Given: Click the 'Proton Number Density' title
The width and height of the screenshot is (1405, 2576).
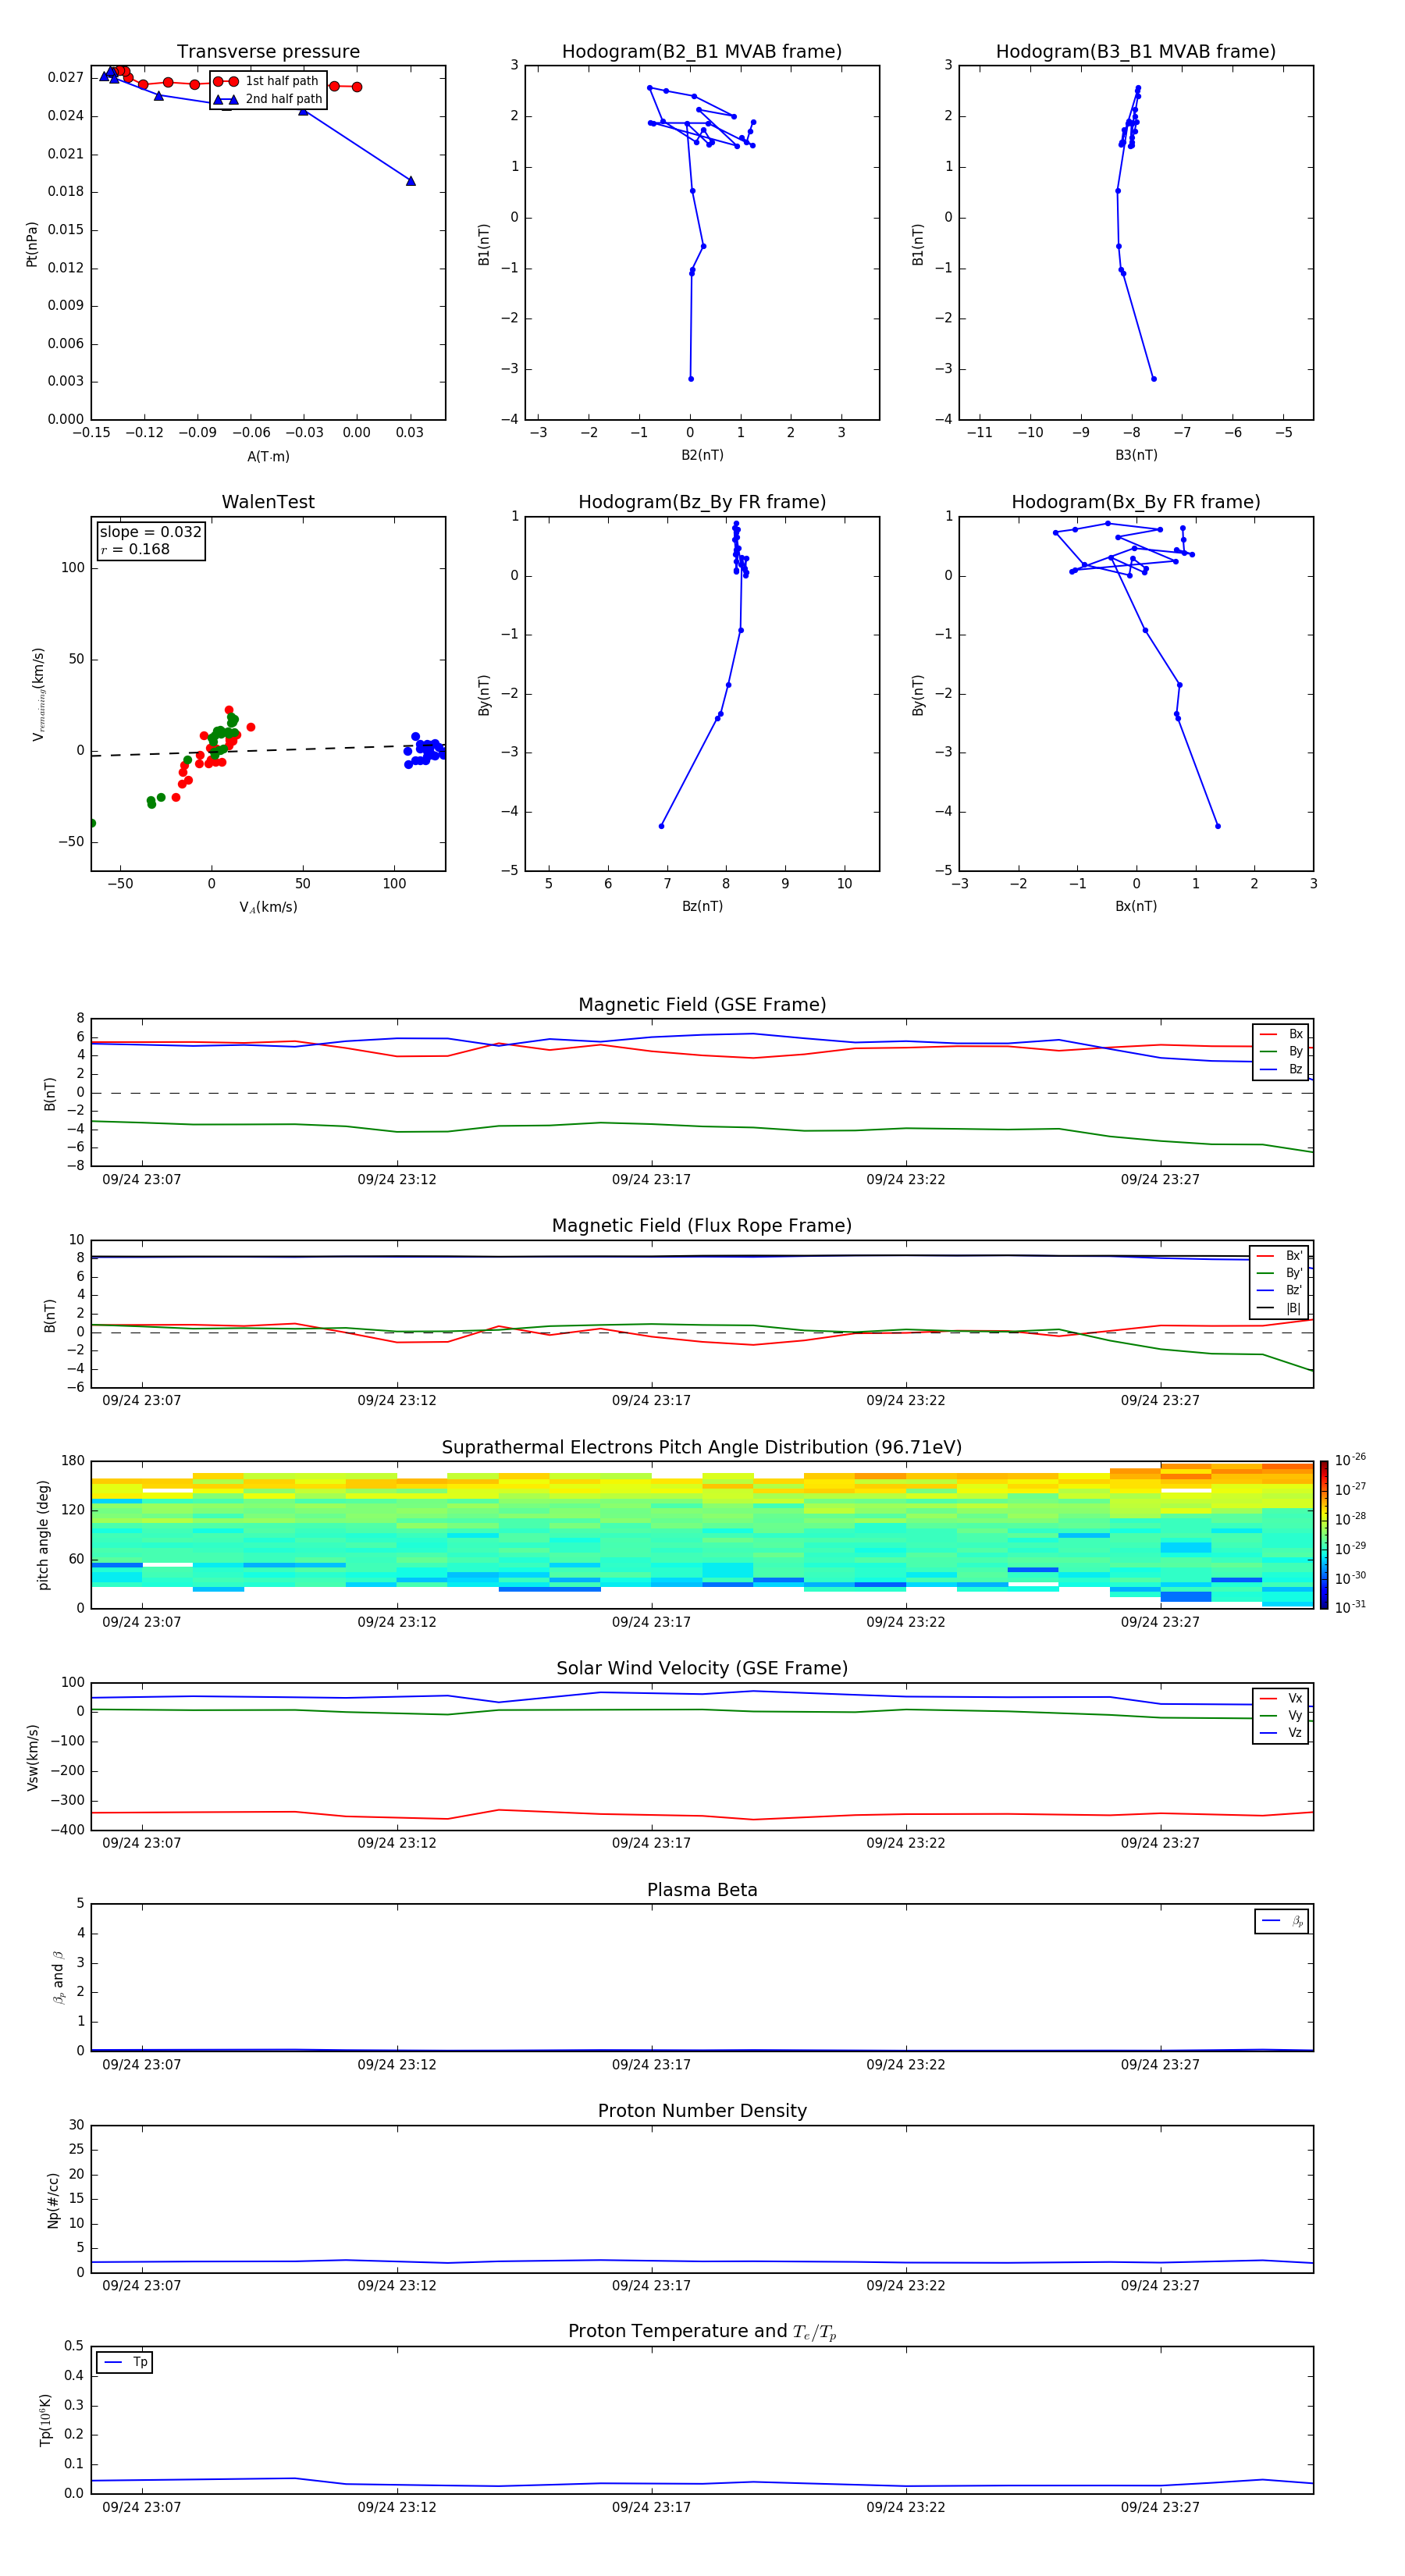Looking at the screenshot, I should [702, 2111].
